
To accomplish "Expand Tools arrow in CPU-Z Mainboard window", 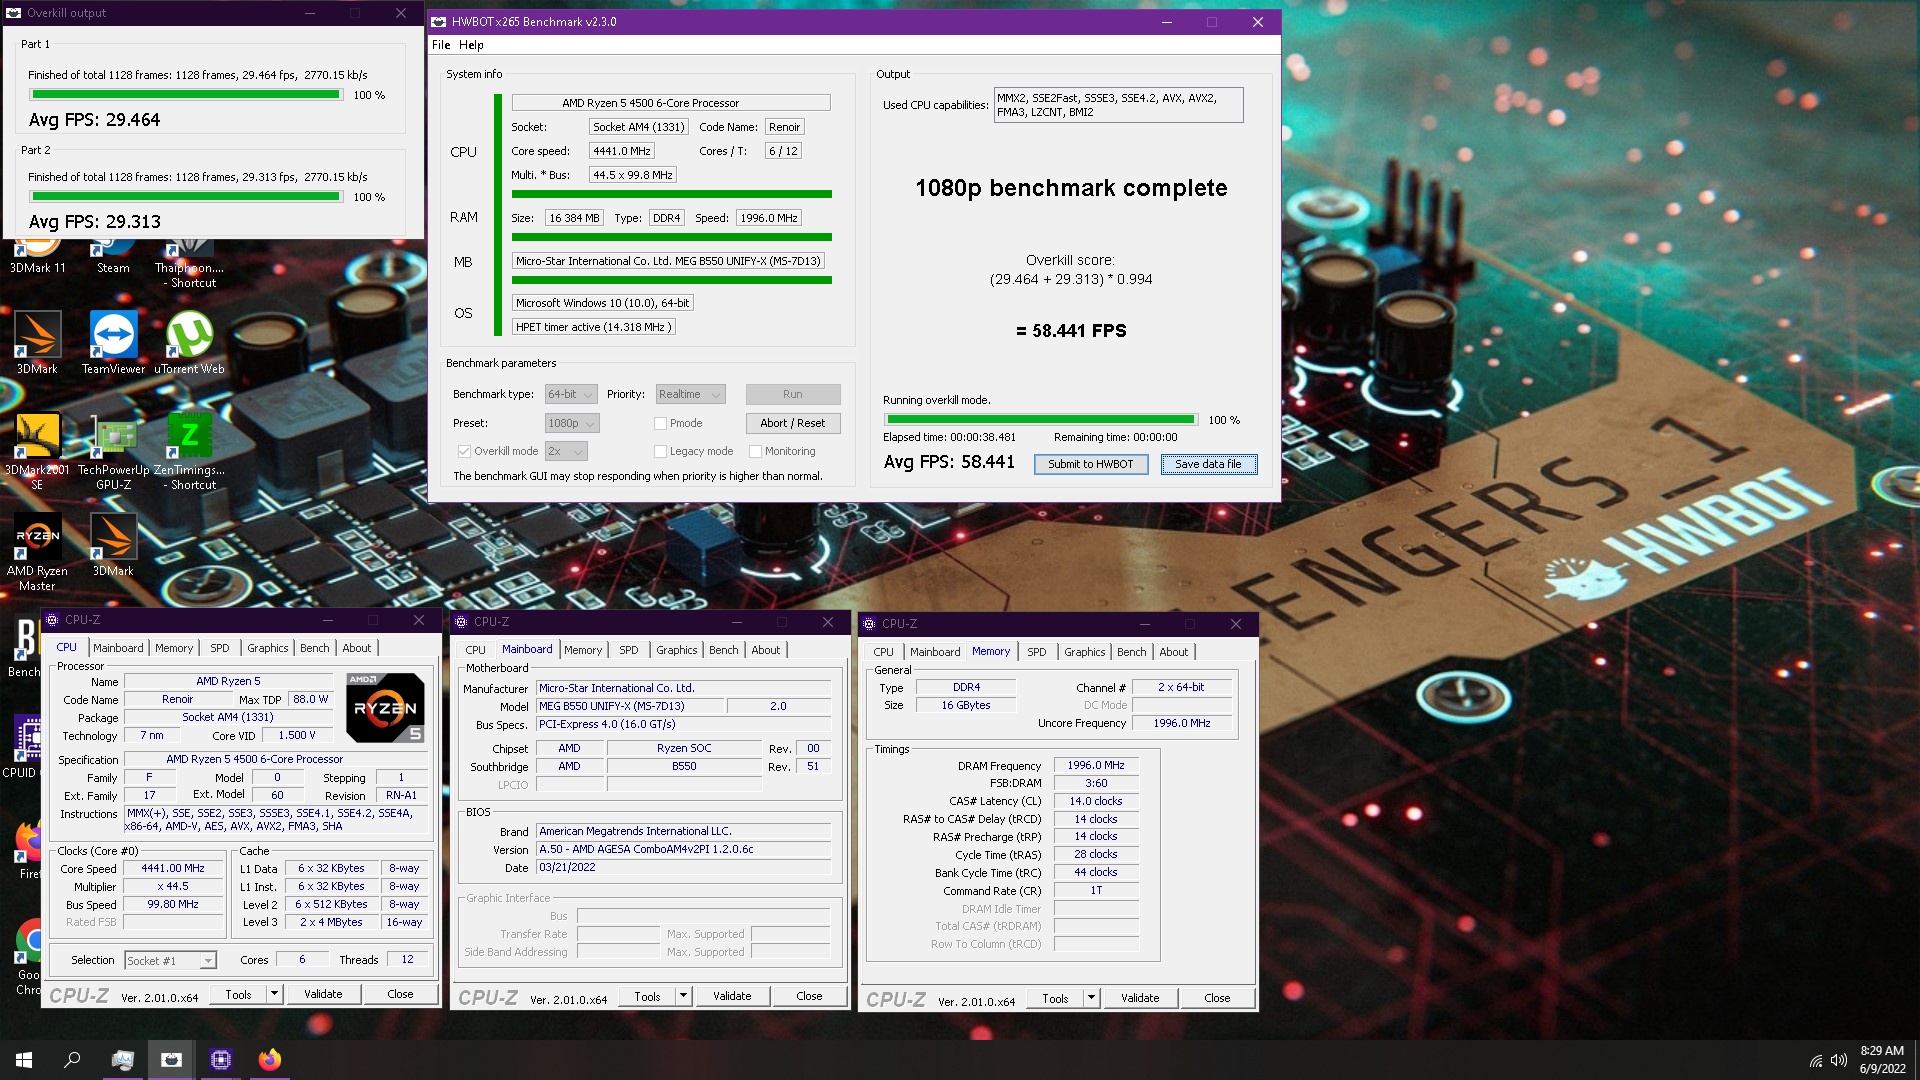I will click(x=683, y=996).
